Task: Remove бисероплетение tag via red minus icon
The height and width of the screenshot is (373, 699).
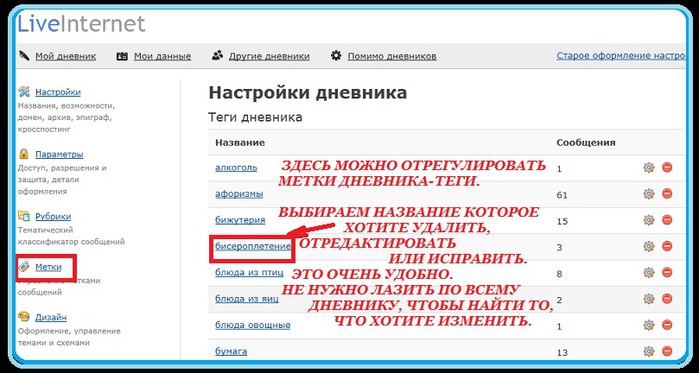Action: point(667,246)
